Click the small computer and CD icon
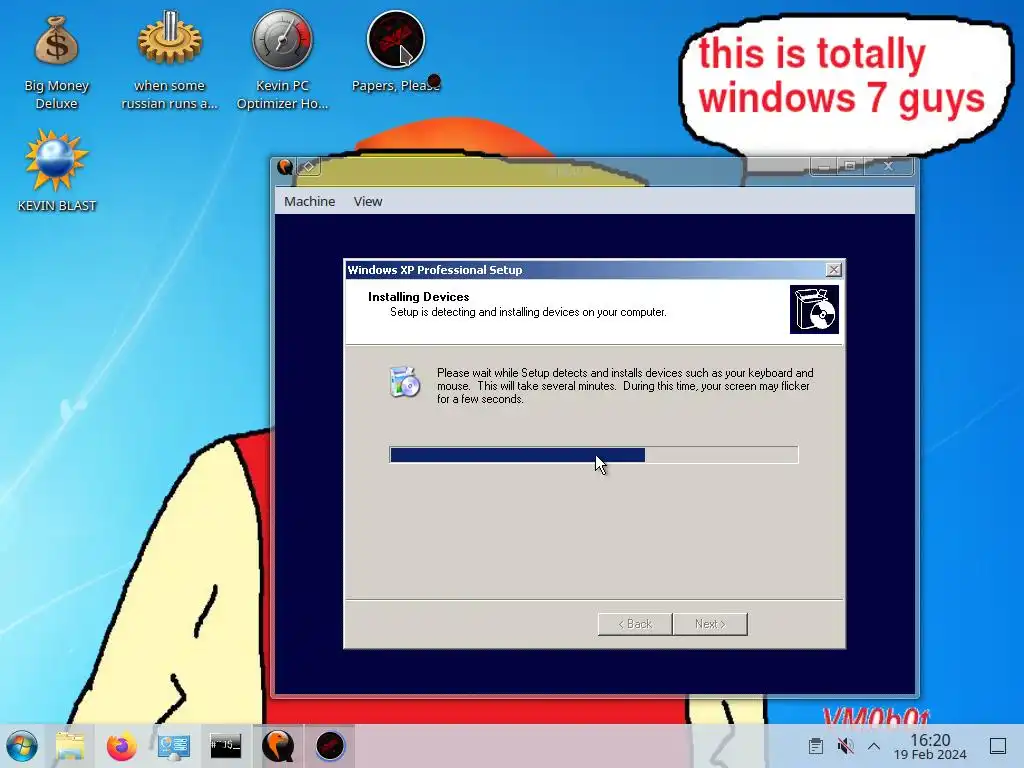 coord(405,382)
